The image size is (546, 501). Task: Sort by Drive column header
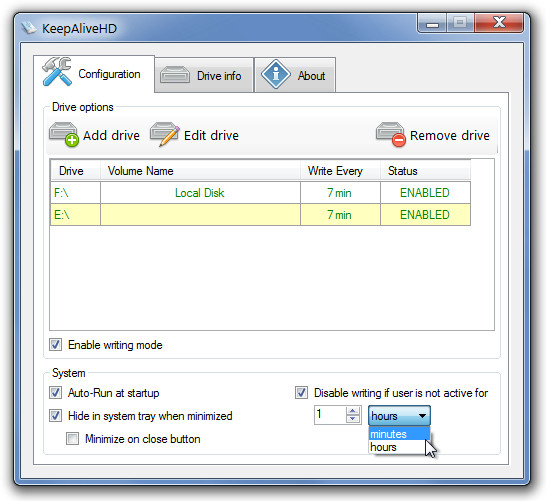(76, 171)
